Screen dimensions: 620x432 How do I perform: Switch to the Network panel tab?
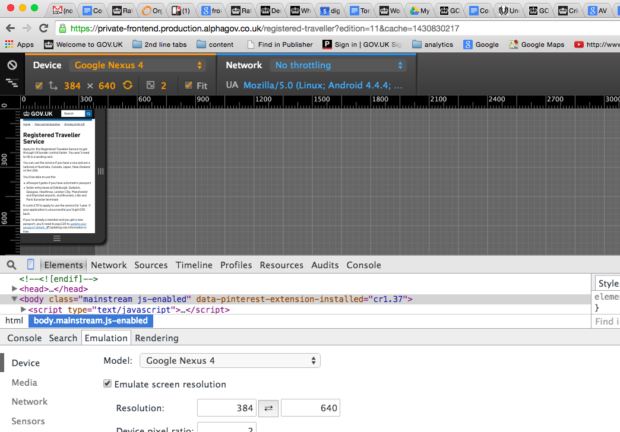point(109,265)
